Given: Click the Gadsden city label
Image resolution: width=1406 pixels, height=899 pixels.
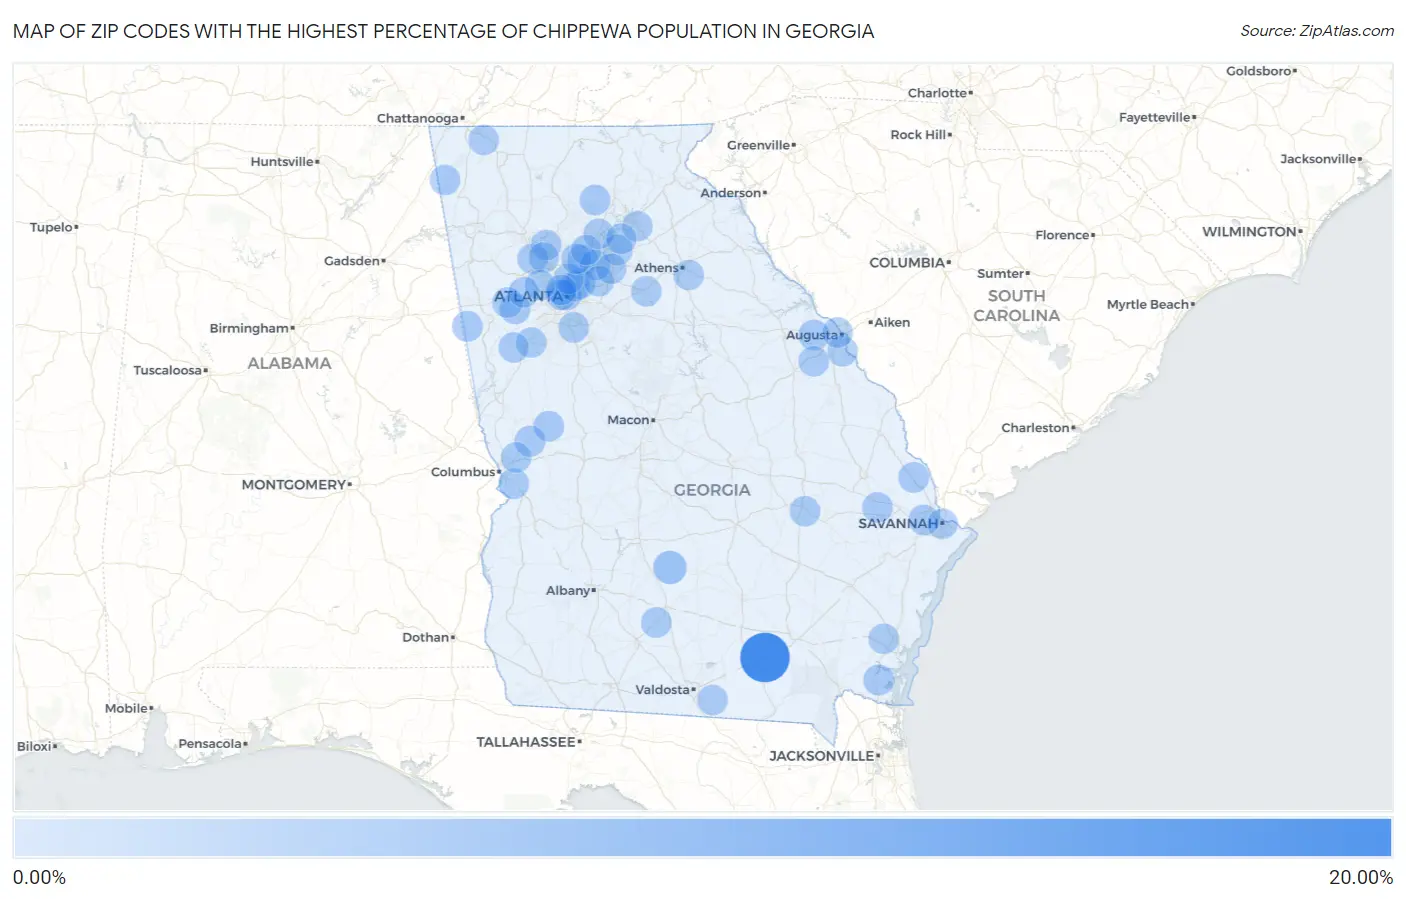Looking at the screenshot, I should [x=351, y=261].
